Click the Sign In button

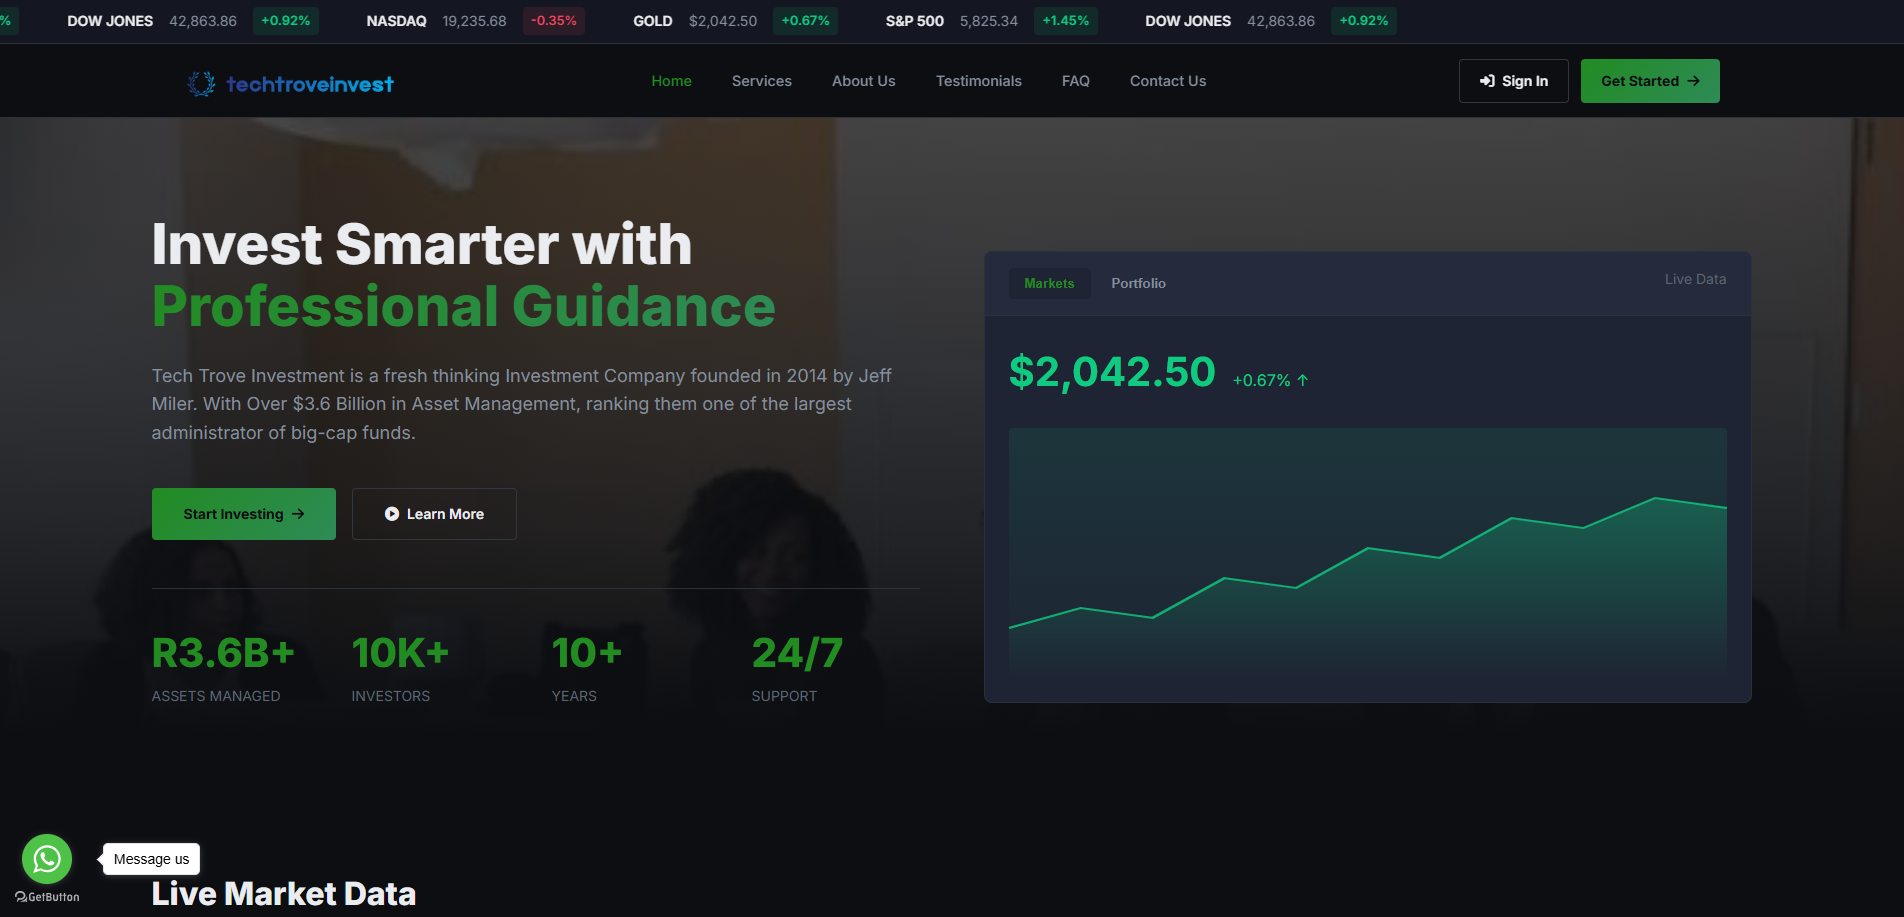(x=1514, y=81)
